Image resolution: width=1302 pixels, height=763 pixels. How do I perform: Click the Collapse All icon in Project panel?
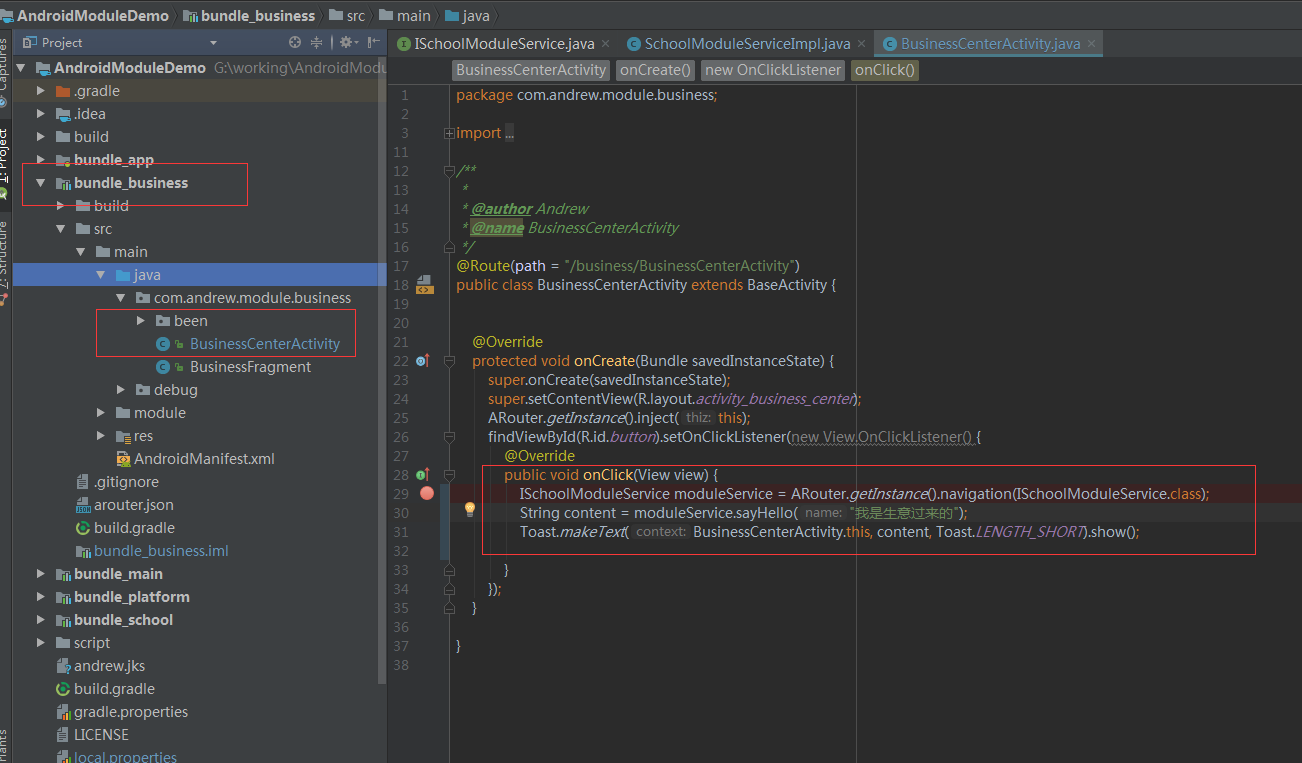click(x=317, y=43)
